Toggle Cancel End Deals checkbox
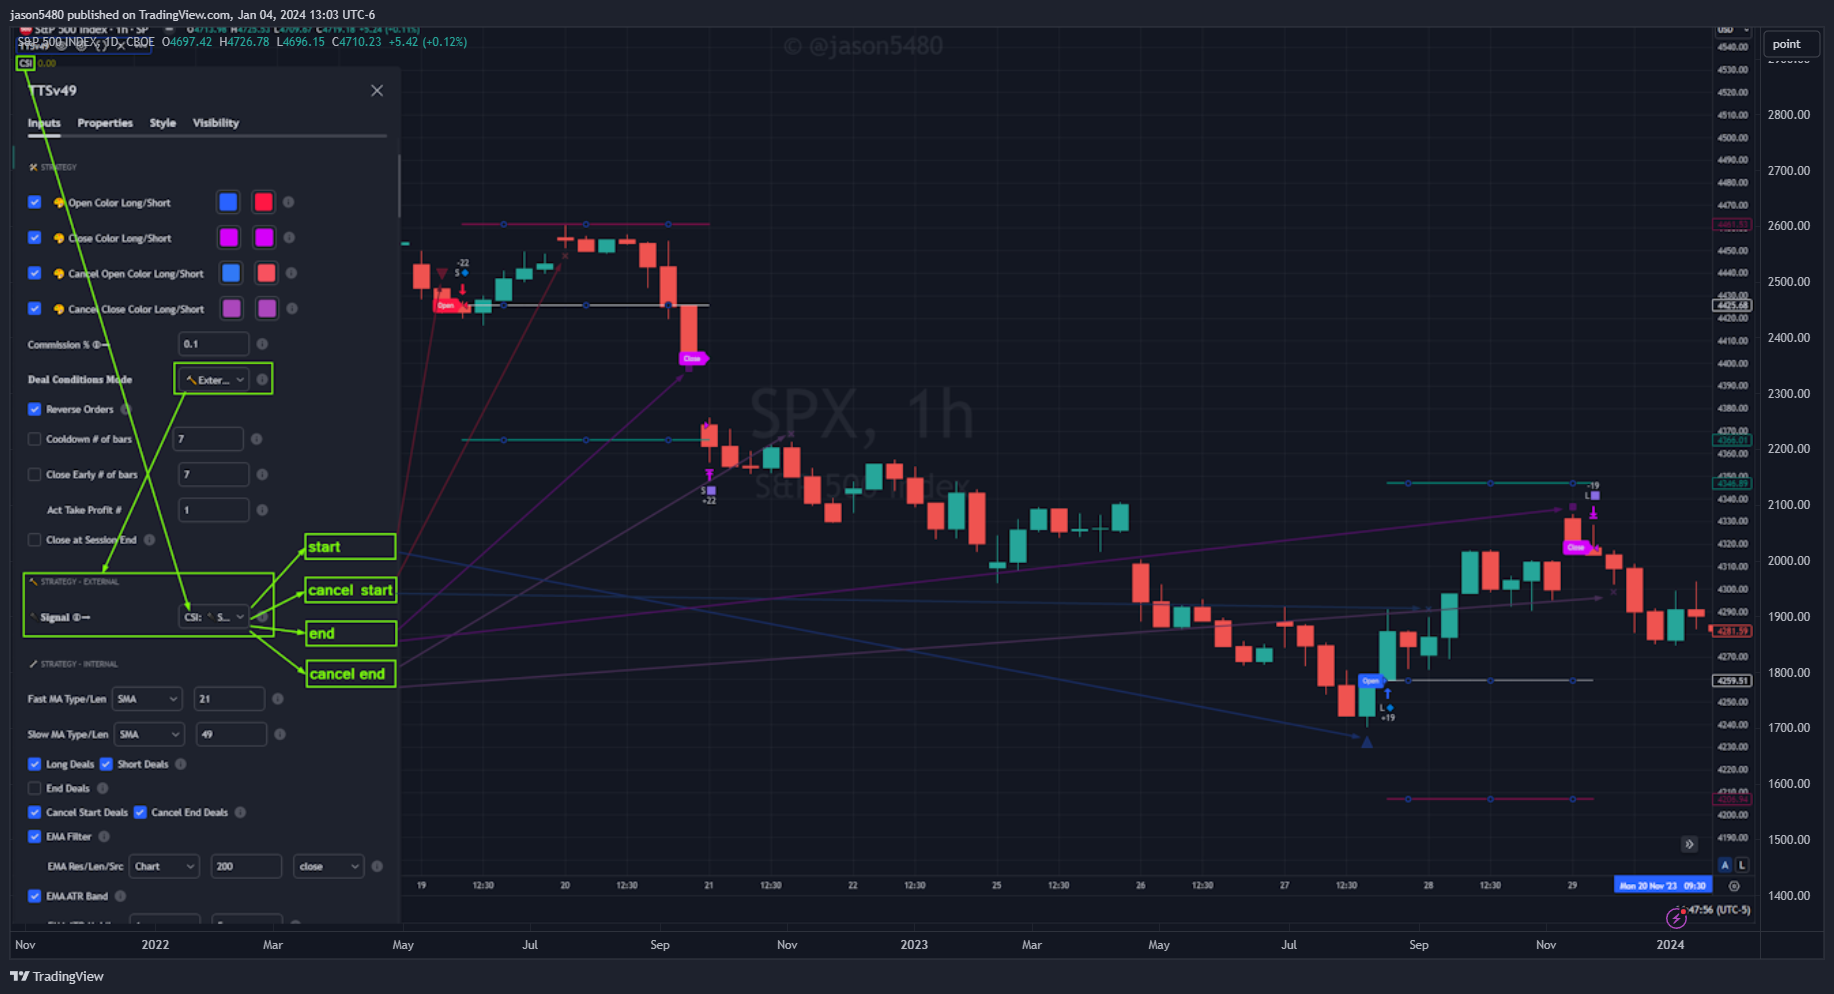This screenshot has height=994, width=1834. pos(140,812)
